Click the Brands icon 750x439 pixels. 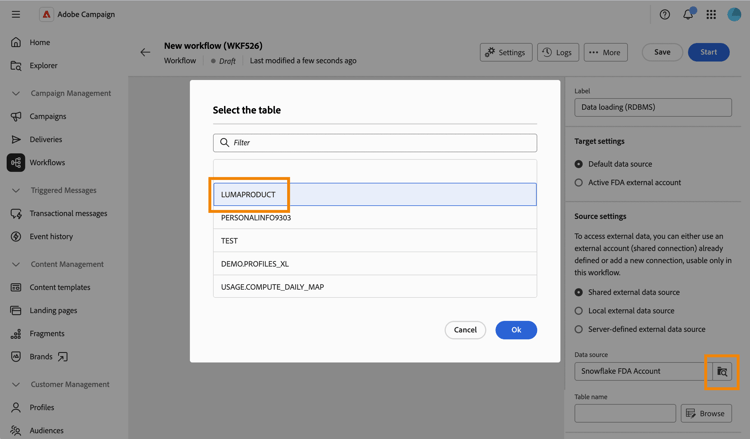pos(16,356)
